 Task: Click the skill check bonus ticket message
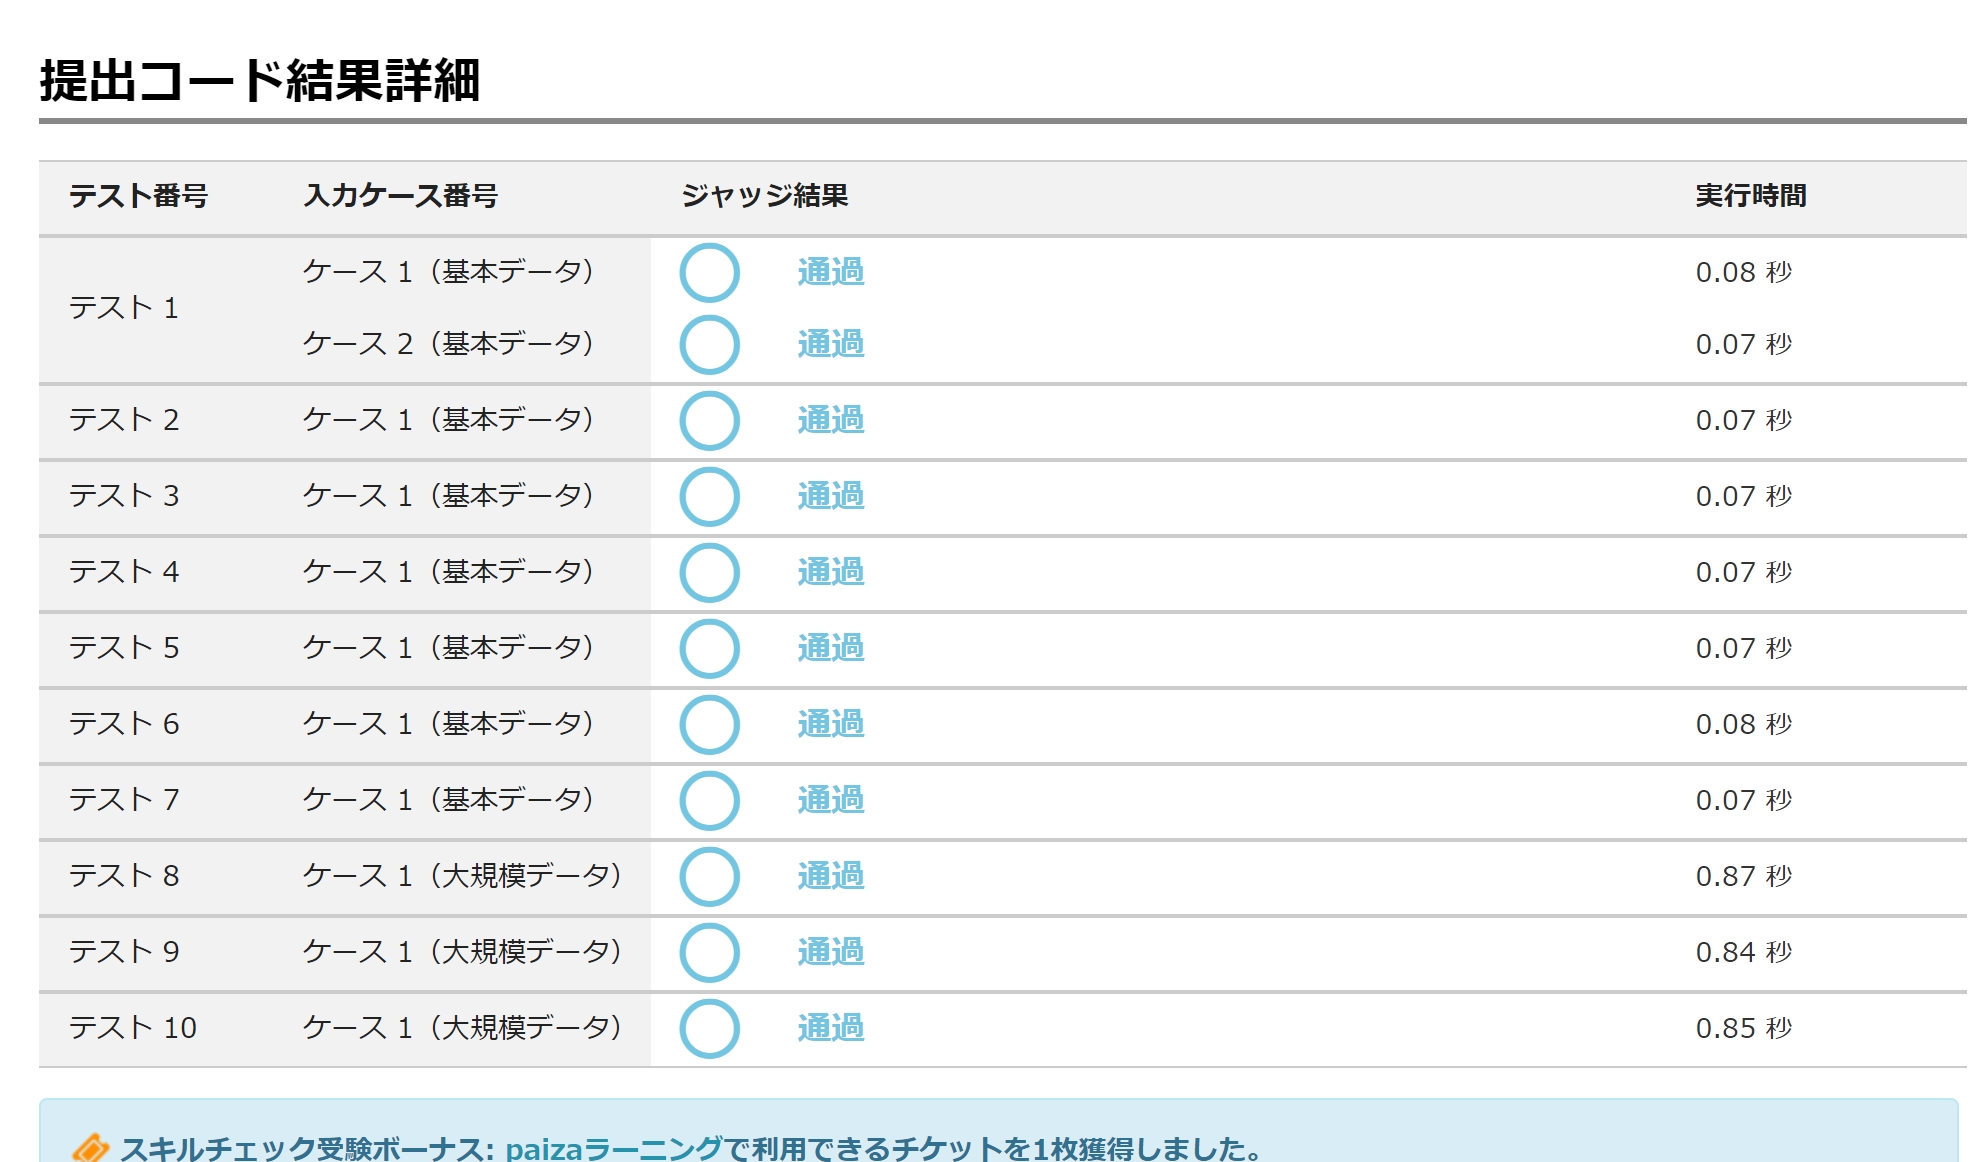point(690,1148)
